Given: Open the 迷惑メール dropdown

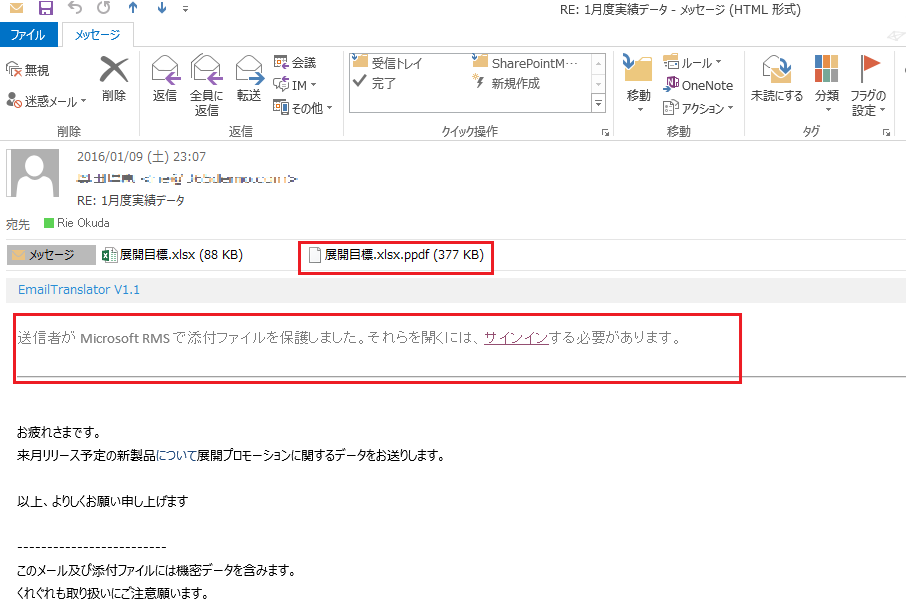Looking at the screenshot, I should [x=46, y=102].
